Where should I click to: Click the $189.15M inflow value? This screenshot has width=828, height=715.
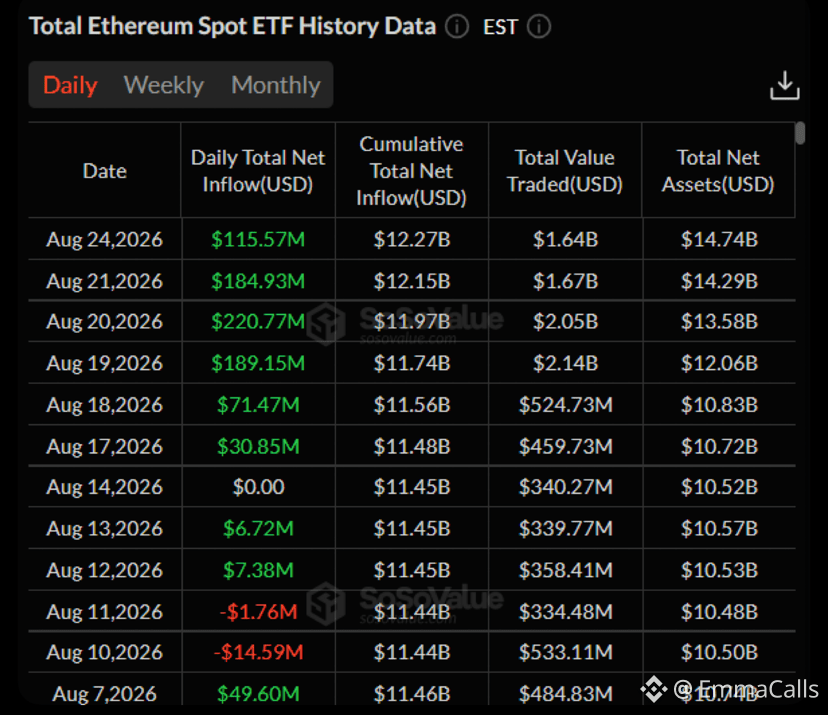click(x=258, y=363)
